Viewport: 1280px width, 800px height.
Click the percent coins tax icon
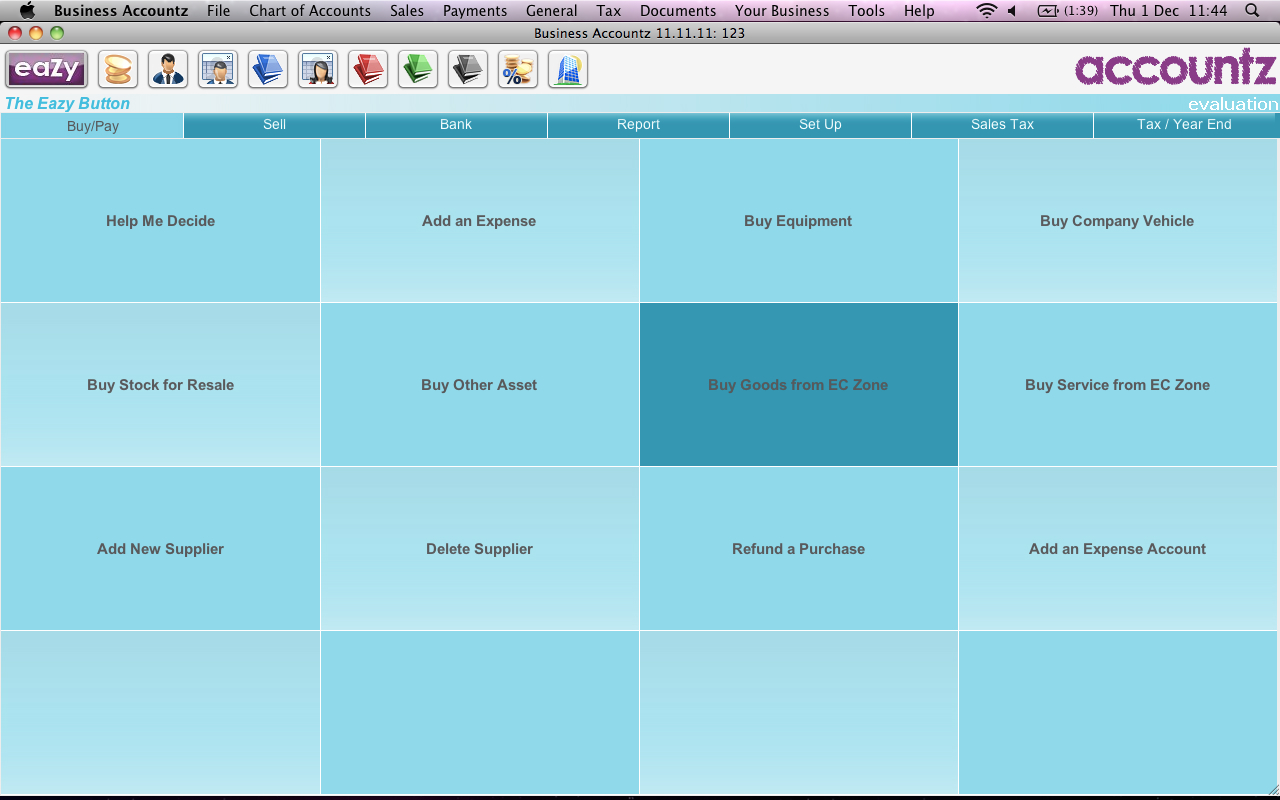click(x=518, y=70)
